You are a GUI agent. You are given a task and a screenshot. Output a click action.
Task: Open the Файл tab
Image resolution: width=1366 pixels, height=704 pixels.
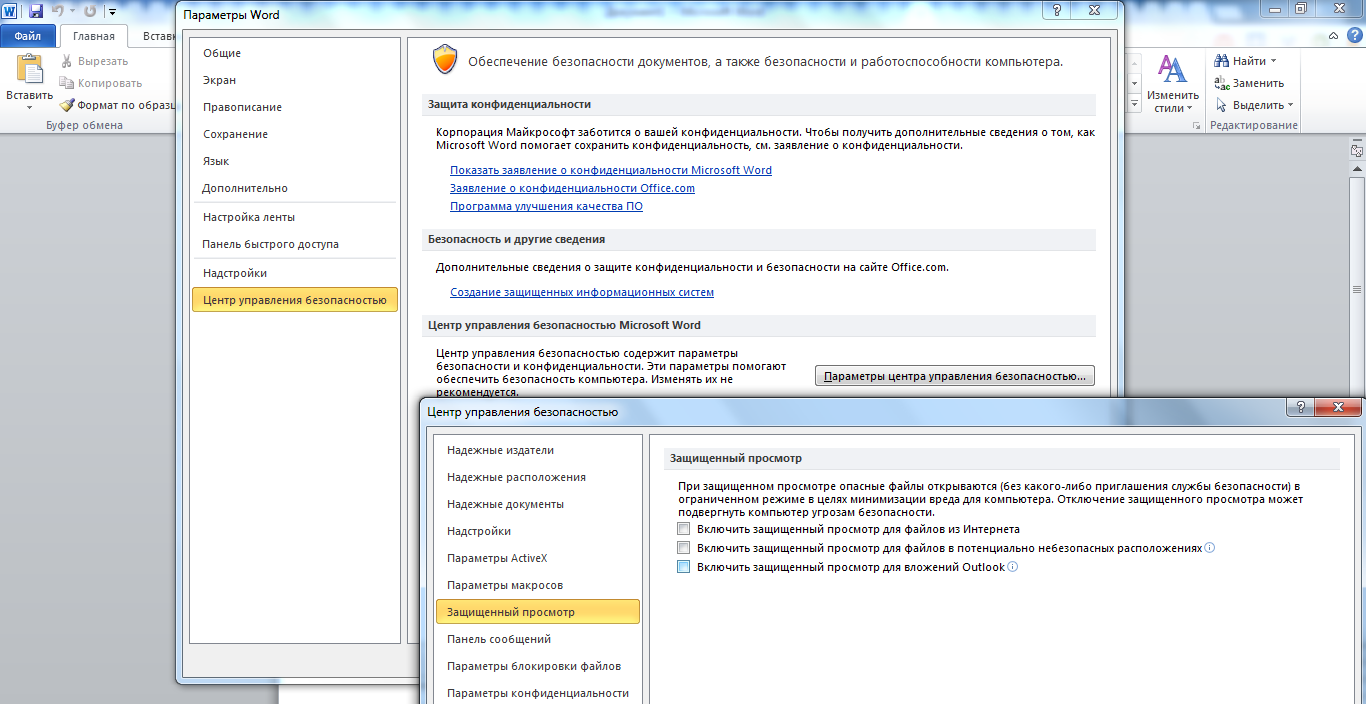[x=27, y=36]
